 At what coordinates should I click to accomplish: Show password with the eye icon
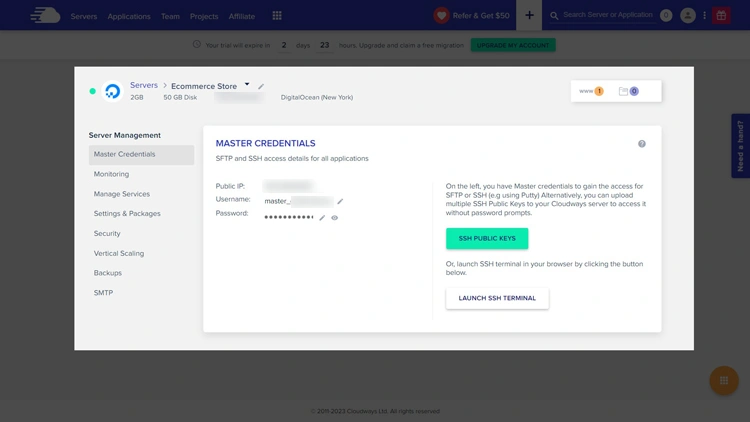(335, 217)
